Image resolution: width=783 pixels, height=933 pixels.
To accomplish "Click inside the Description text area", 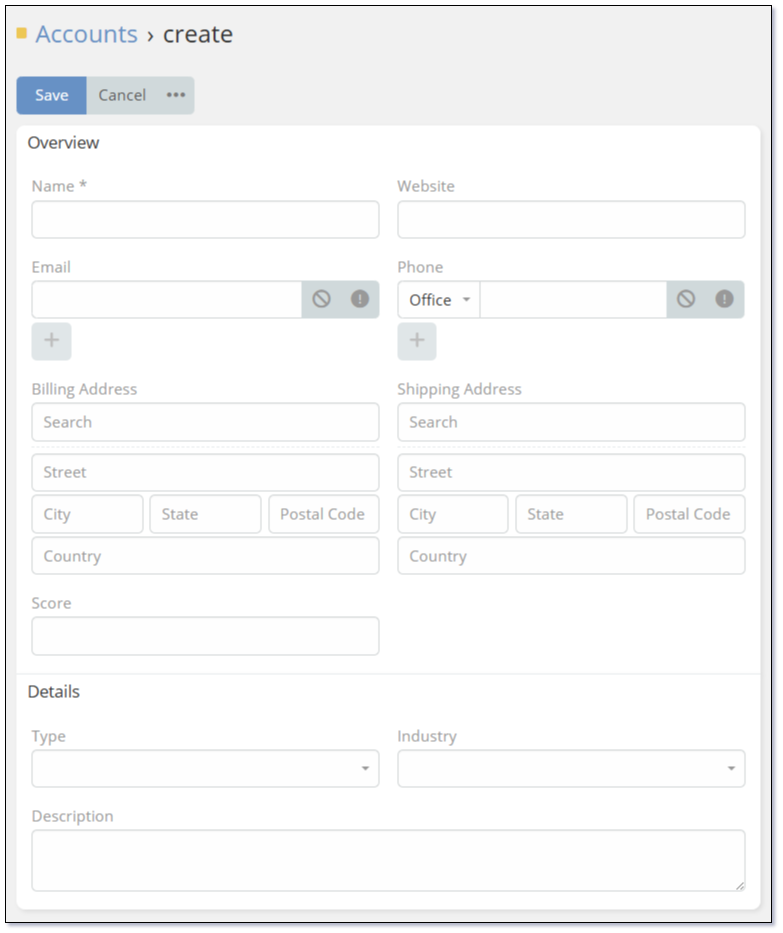I will [x=388, y=860].
